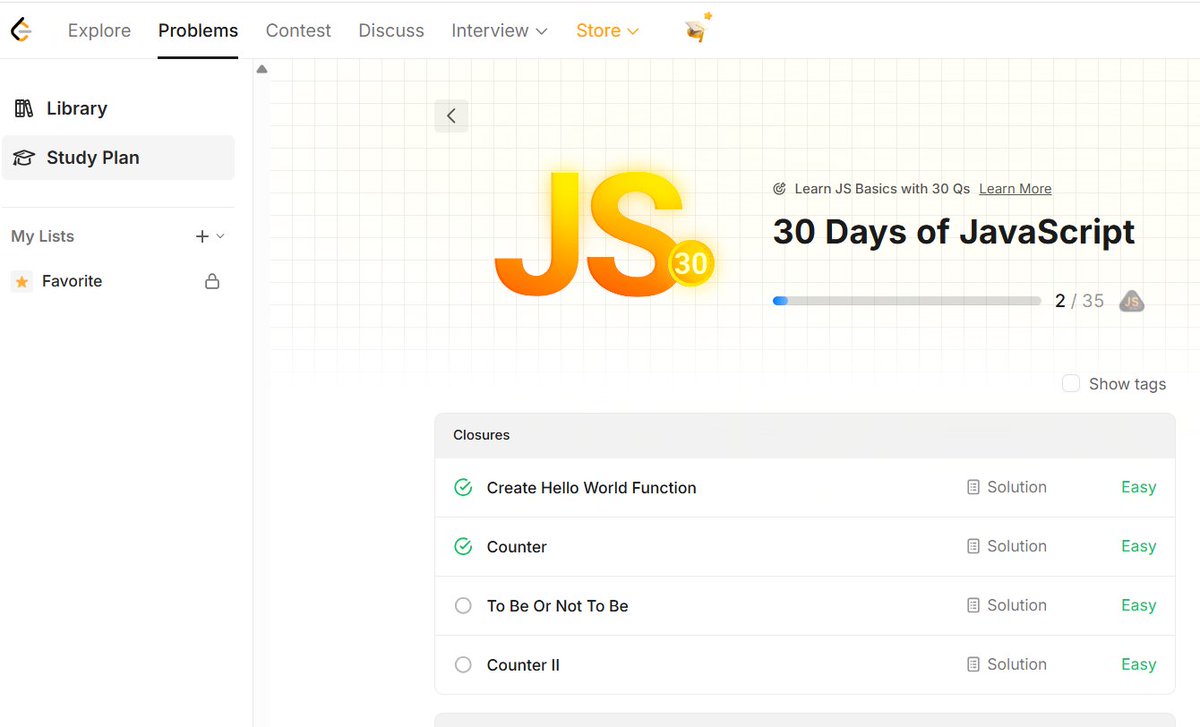Click the Favorite star icon
The image size is (1200, 727).
click(x=22, y=281)
